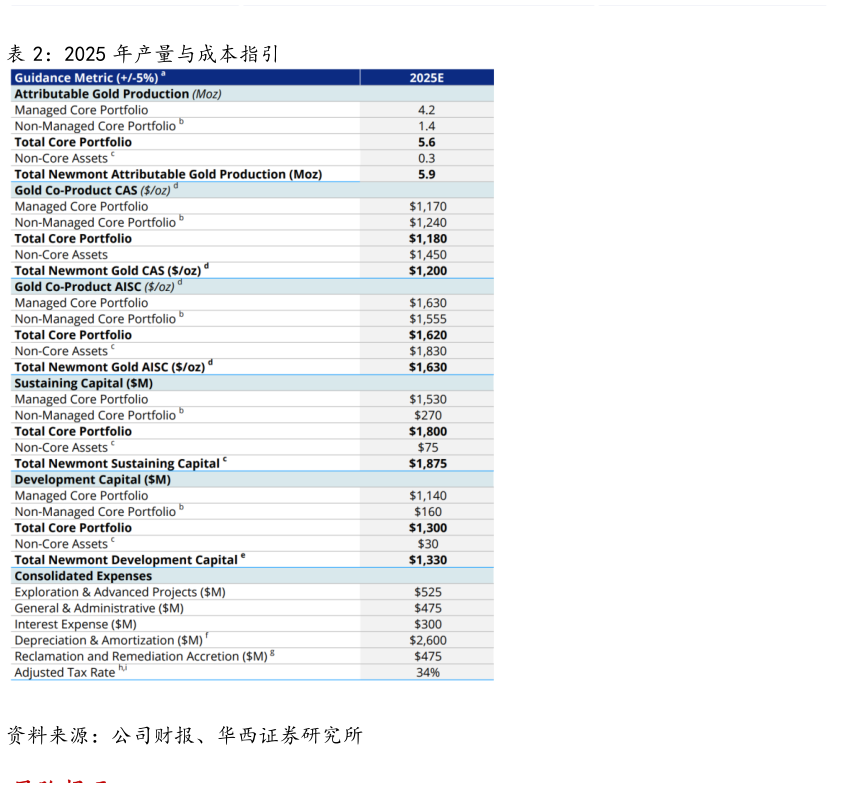Image resolution: width=842 pixels, height=788 pixels.
Task: Select the 34% Adjusted Tax Rate value
Action: pos(427,672)
